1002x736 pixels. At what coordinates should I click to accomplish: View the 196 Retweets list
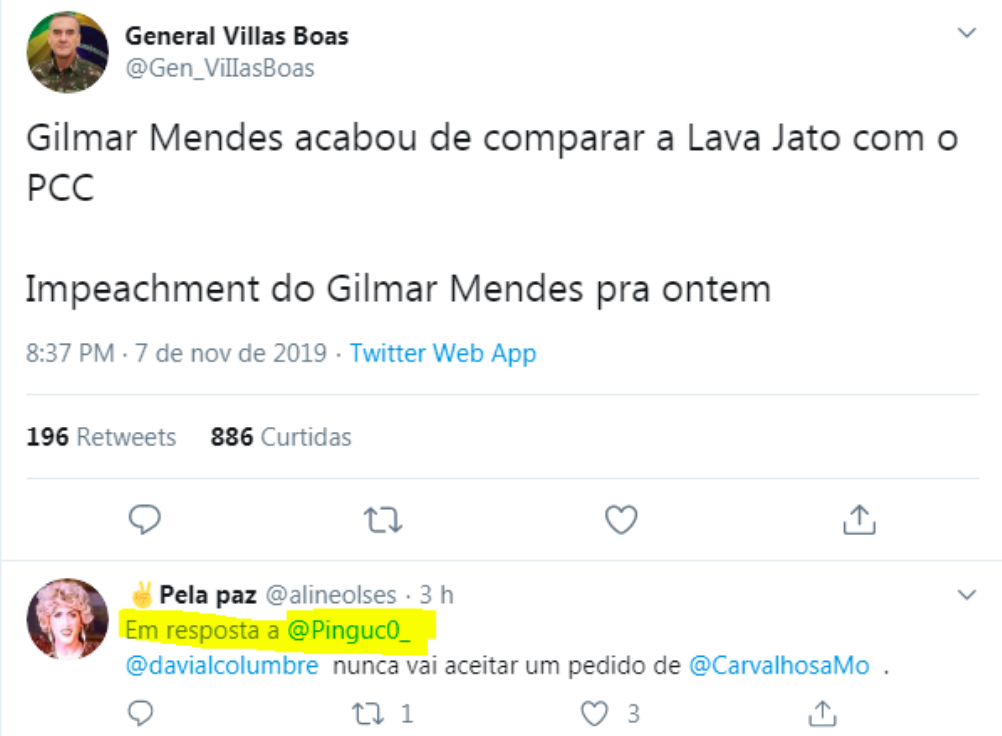(x=101, y=437)
